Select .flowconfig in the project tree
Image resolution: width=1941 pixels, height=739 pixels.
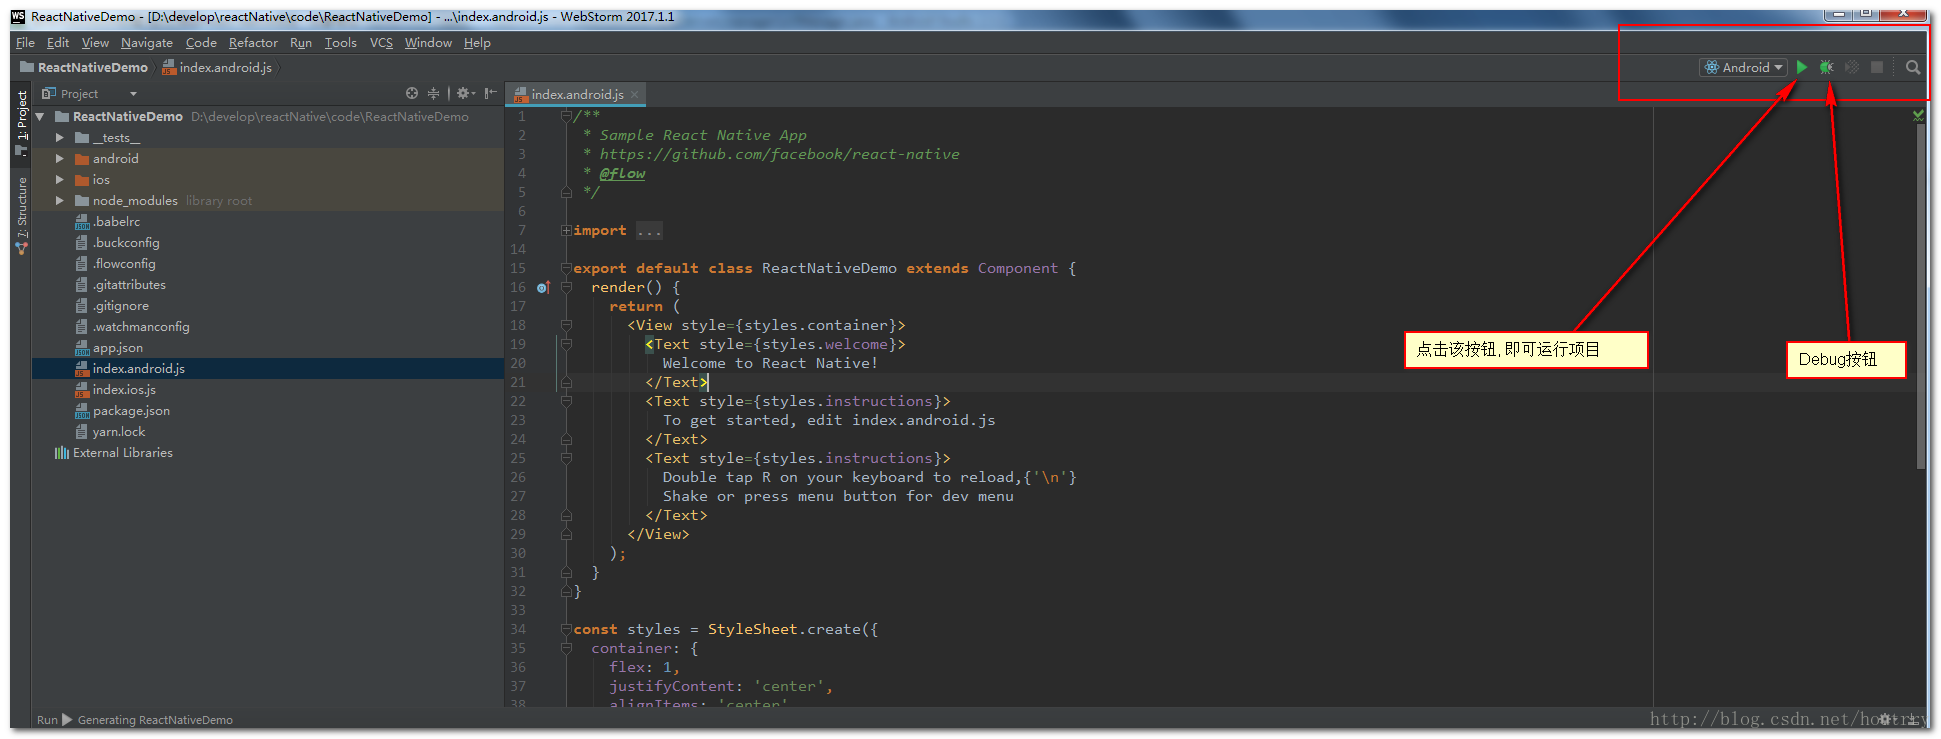pyautogui.click(x=124, y=263)
